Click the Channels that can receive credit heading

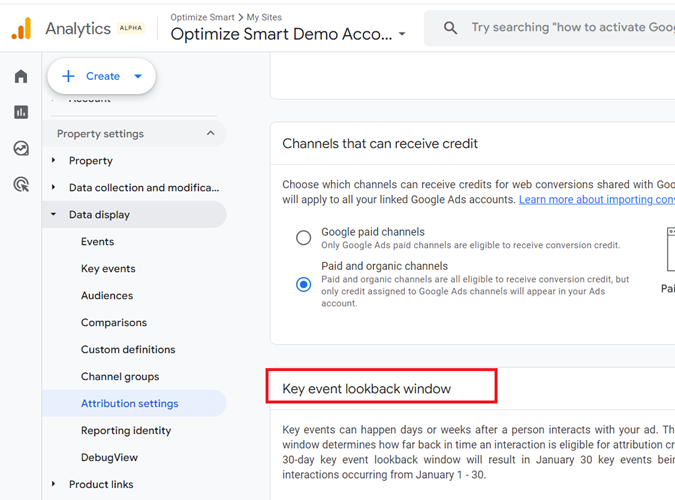click(380, 143)
